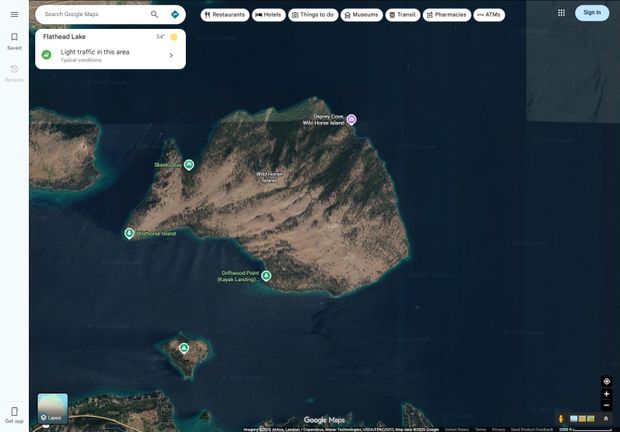Select the Things to do chip
620x432 pixels.
(313, 15)
